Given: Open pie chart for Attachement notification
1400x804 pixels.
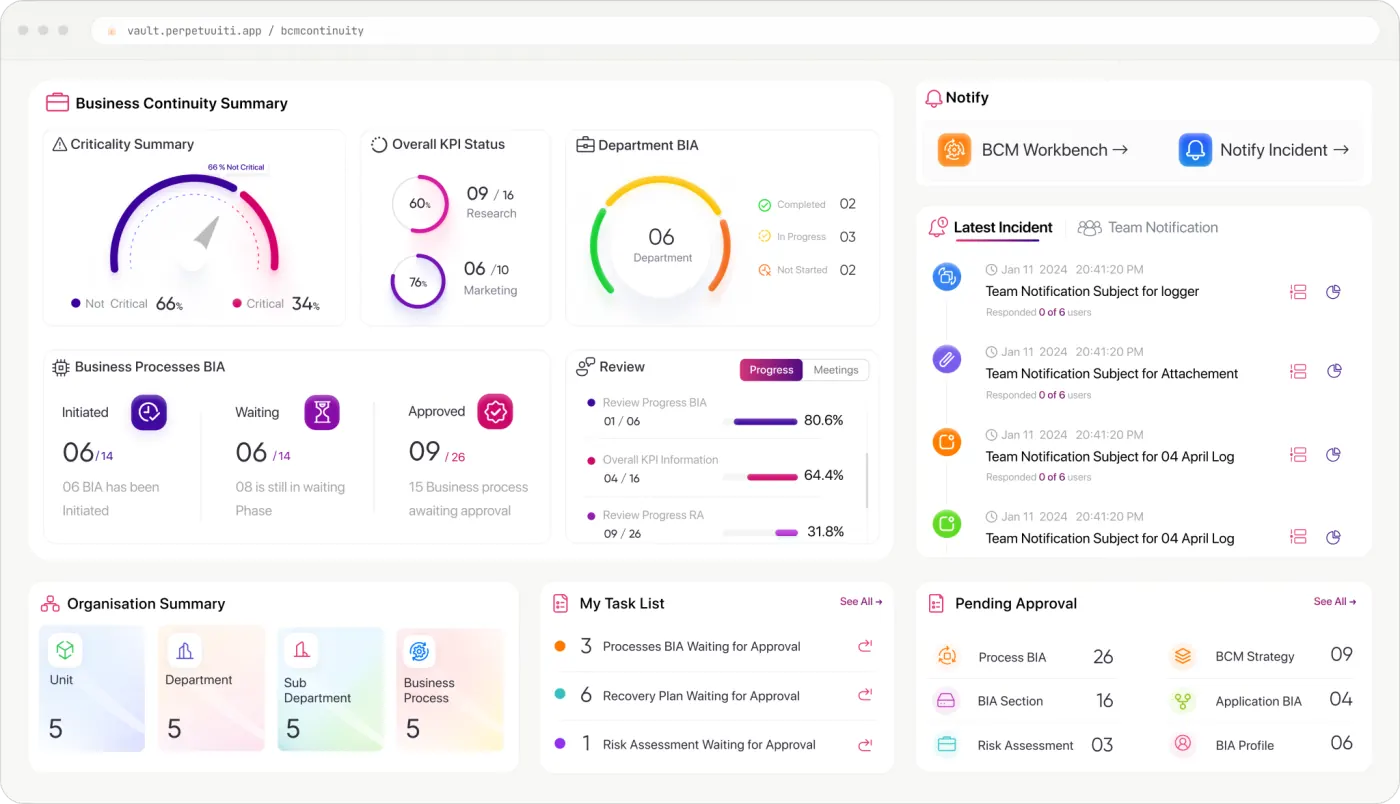Looking at the screenshot, I should [x=1333, y=371].
